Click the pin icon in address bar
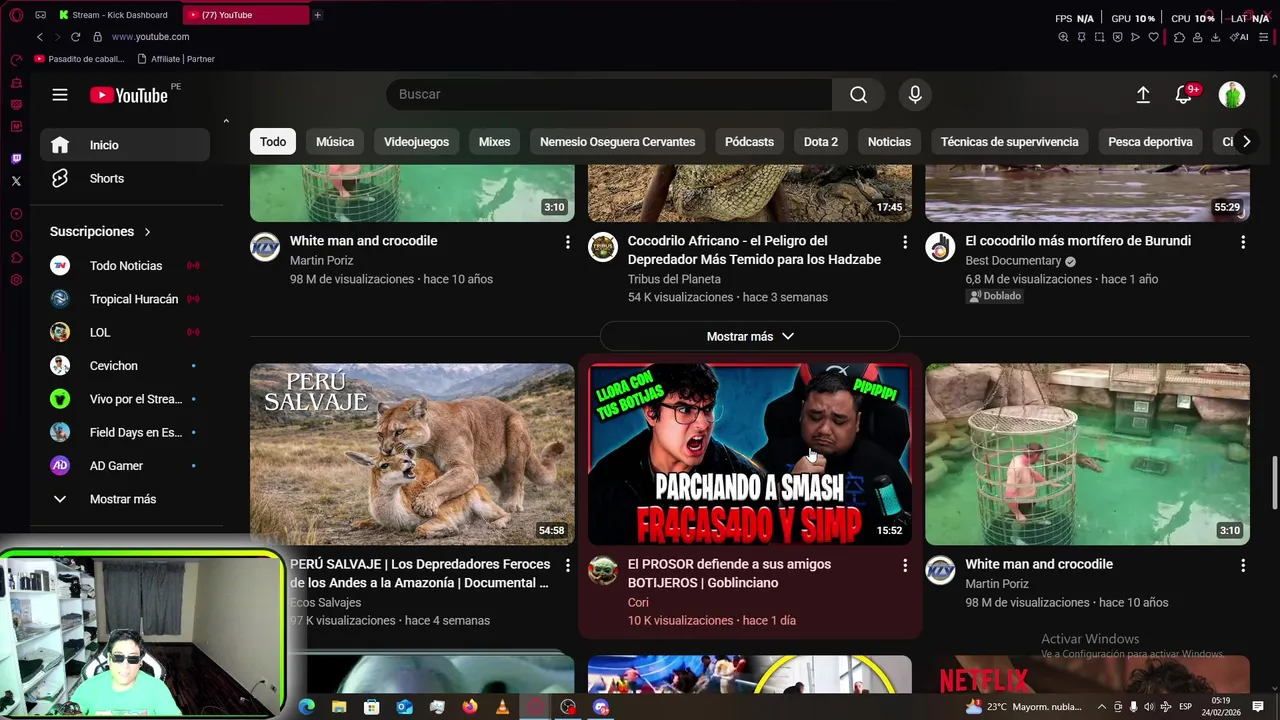 click(1081, 37)
